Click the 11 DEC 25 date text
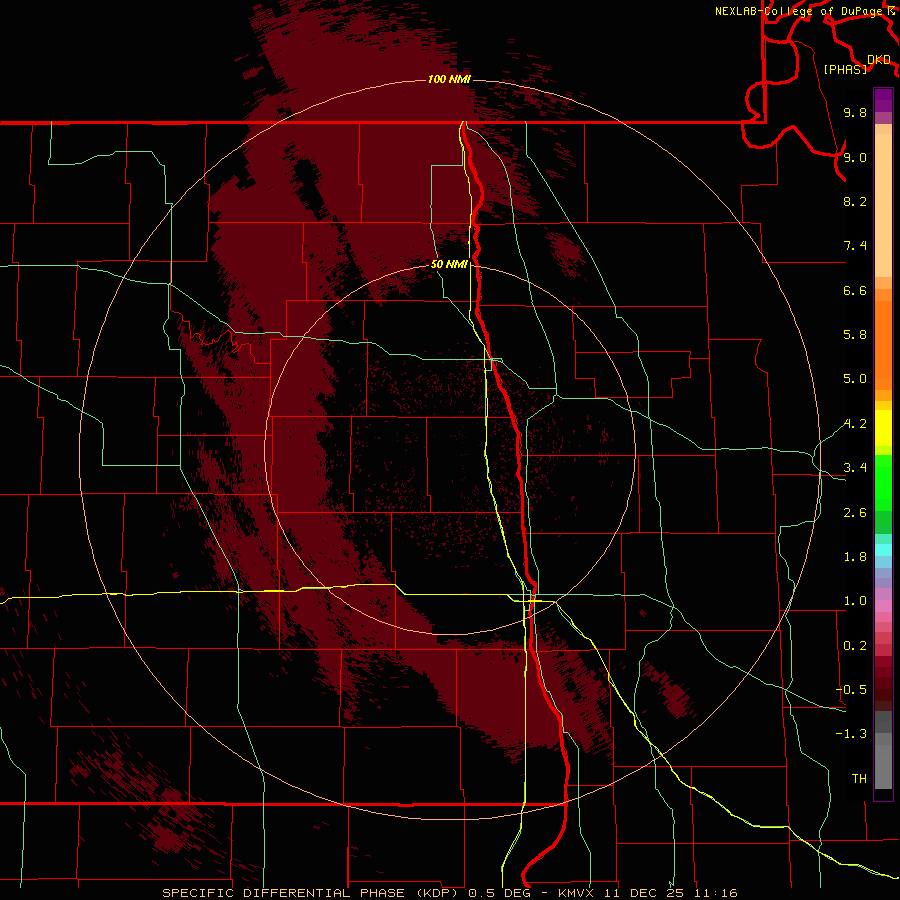Screen dimensions: 900x900 pyautogui.click(x=642, y=893)
